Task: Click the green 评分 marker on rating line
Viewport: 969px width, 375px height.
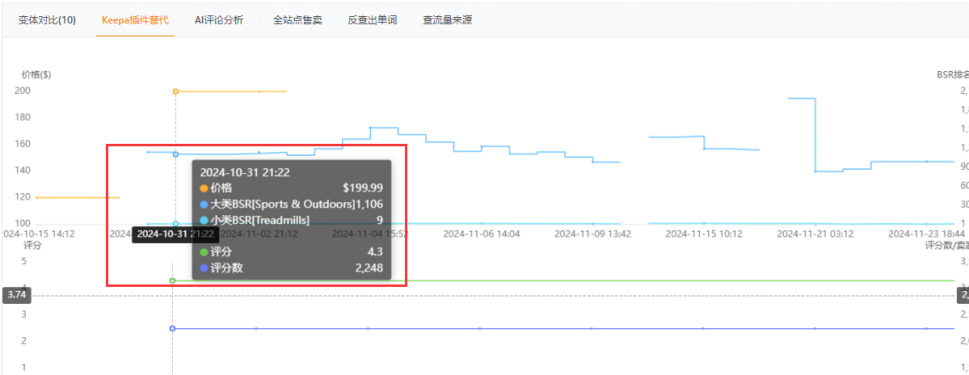Action: pos(172,280)
